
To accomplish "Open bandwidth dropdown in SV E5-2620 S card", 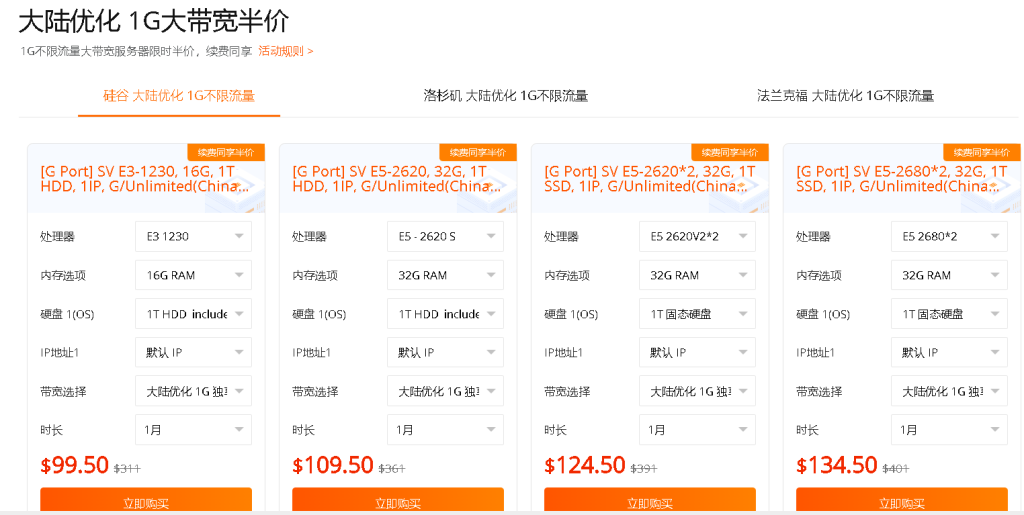I will click(445, 391).
